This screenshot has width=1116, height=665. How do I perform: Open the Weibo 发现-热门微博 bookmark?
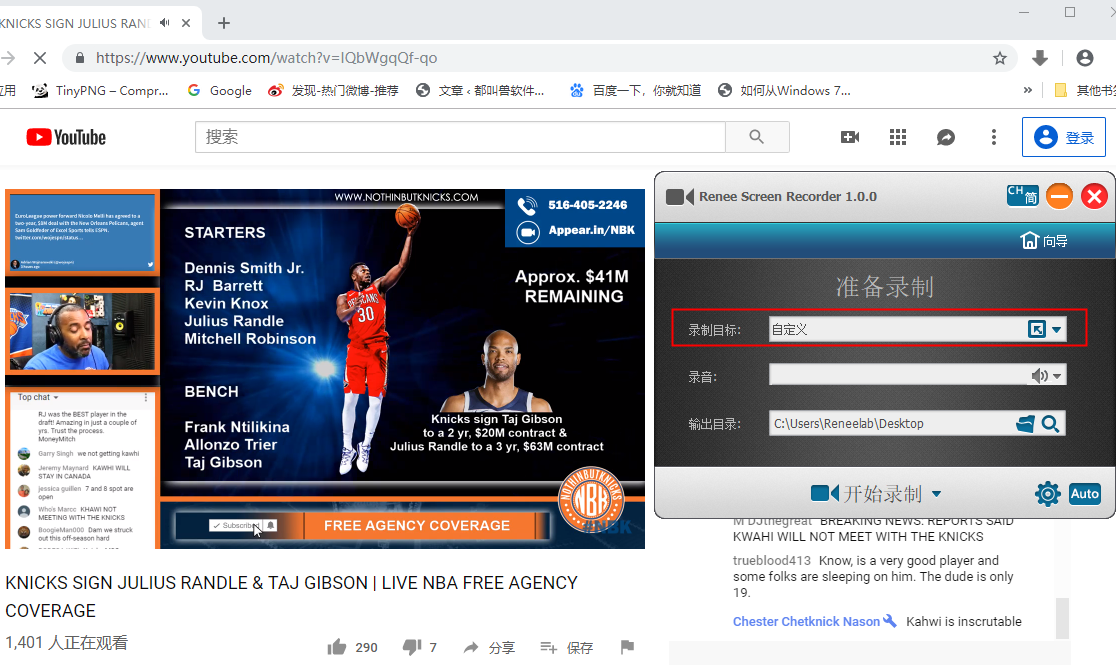[x=333, y=90]
